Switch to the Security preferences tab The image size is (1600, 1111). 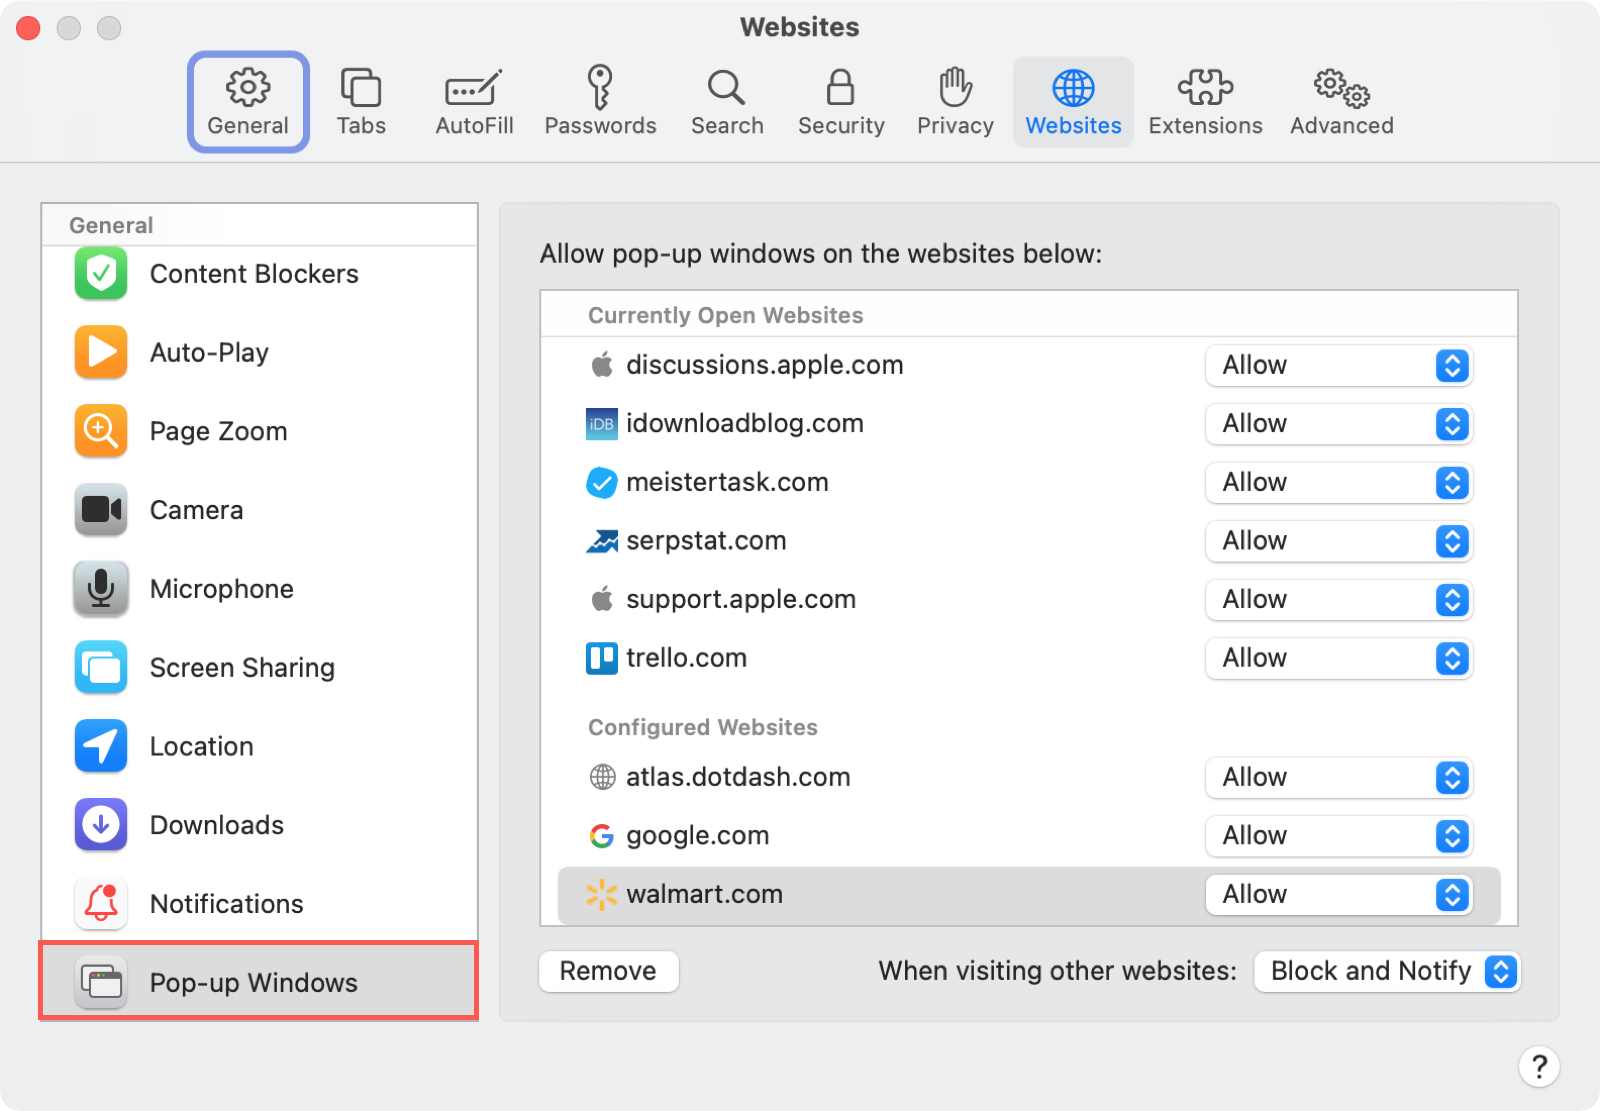coord(841,102)
